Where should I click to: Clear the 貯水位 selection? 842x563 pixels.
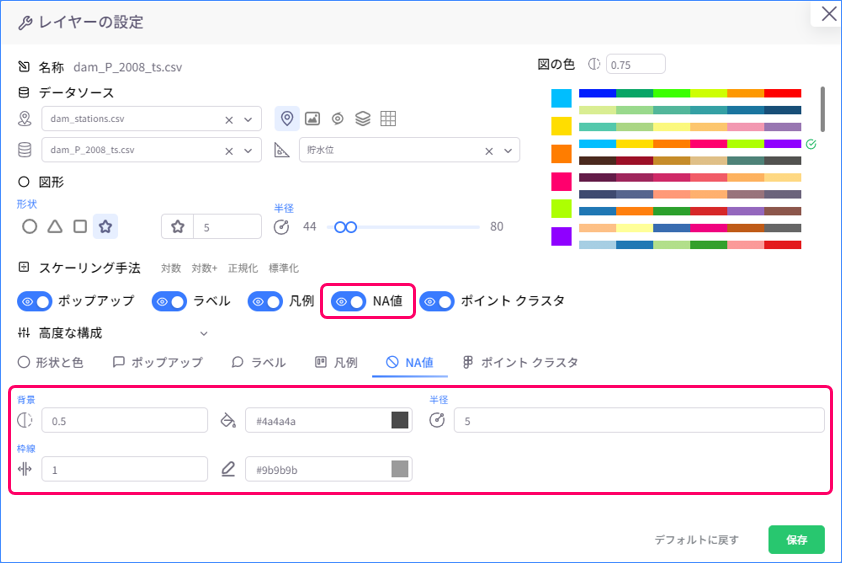coord(489,151)
